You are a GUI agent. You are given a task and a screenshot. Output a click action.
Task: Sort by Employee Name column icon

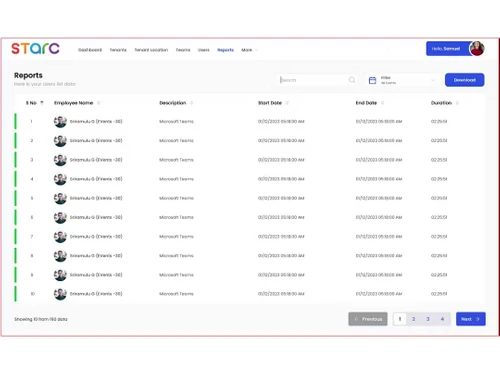coord(99,103)
